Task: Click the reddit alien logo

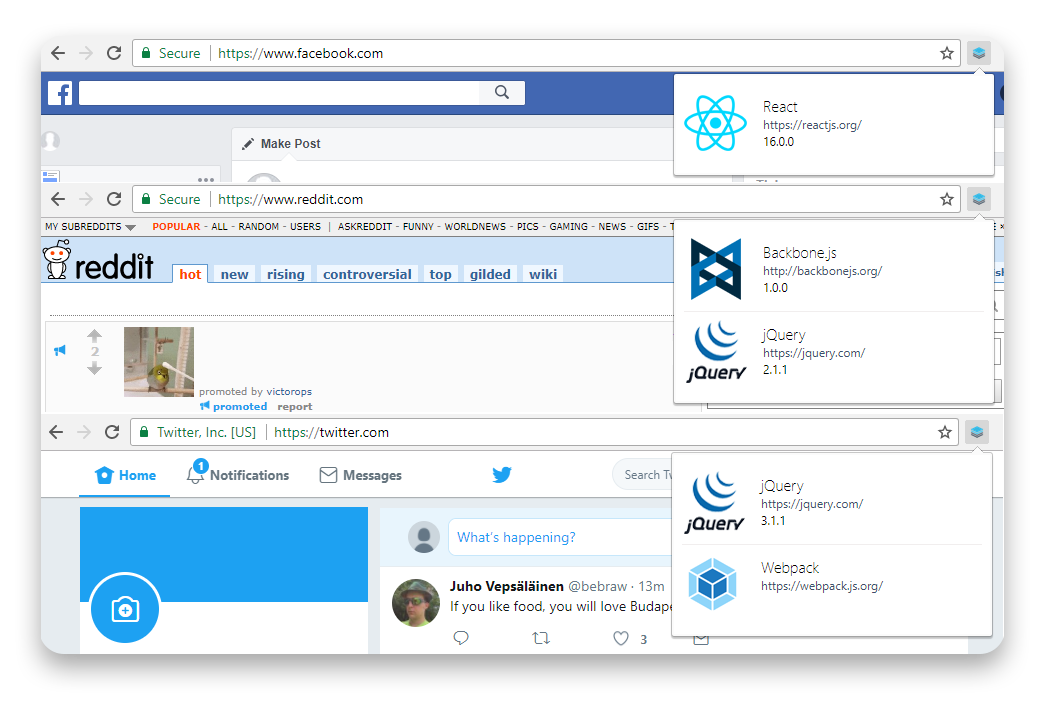Action: (x=57, y=260)
